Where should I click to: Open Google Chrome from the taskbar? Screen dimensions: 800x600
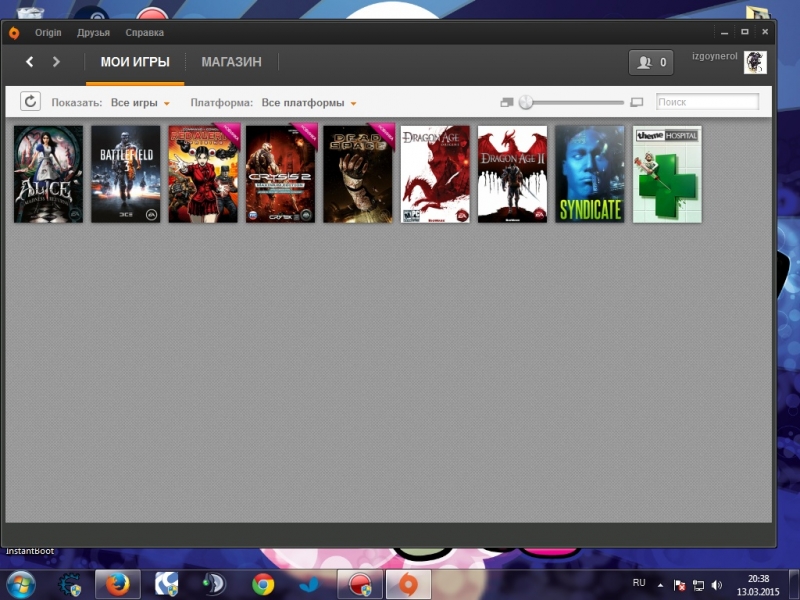click(263, 584)
